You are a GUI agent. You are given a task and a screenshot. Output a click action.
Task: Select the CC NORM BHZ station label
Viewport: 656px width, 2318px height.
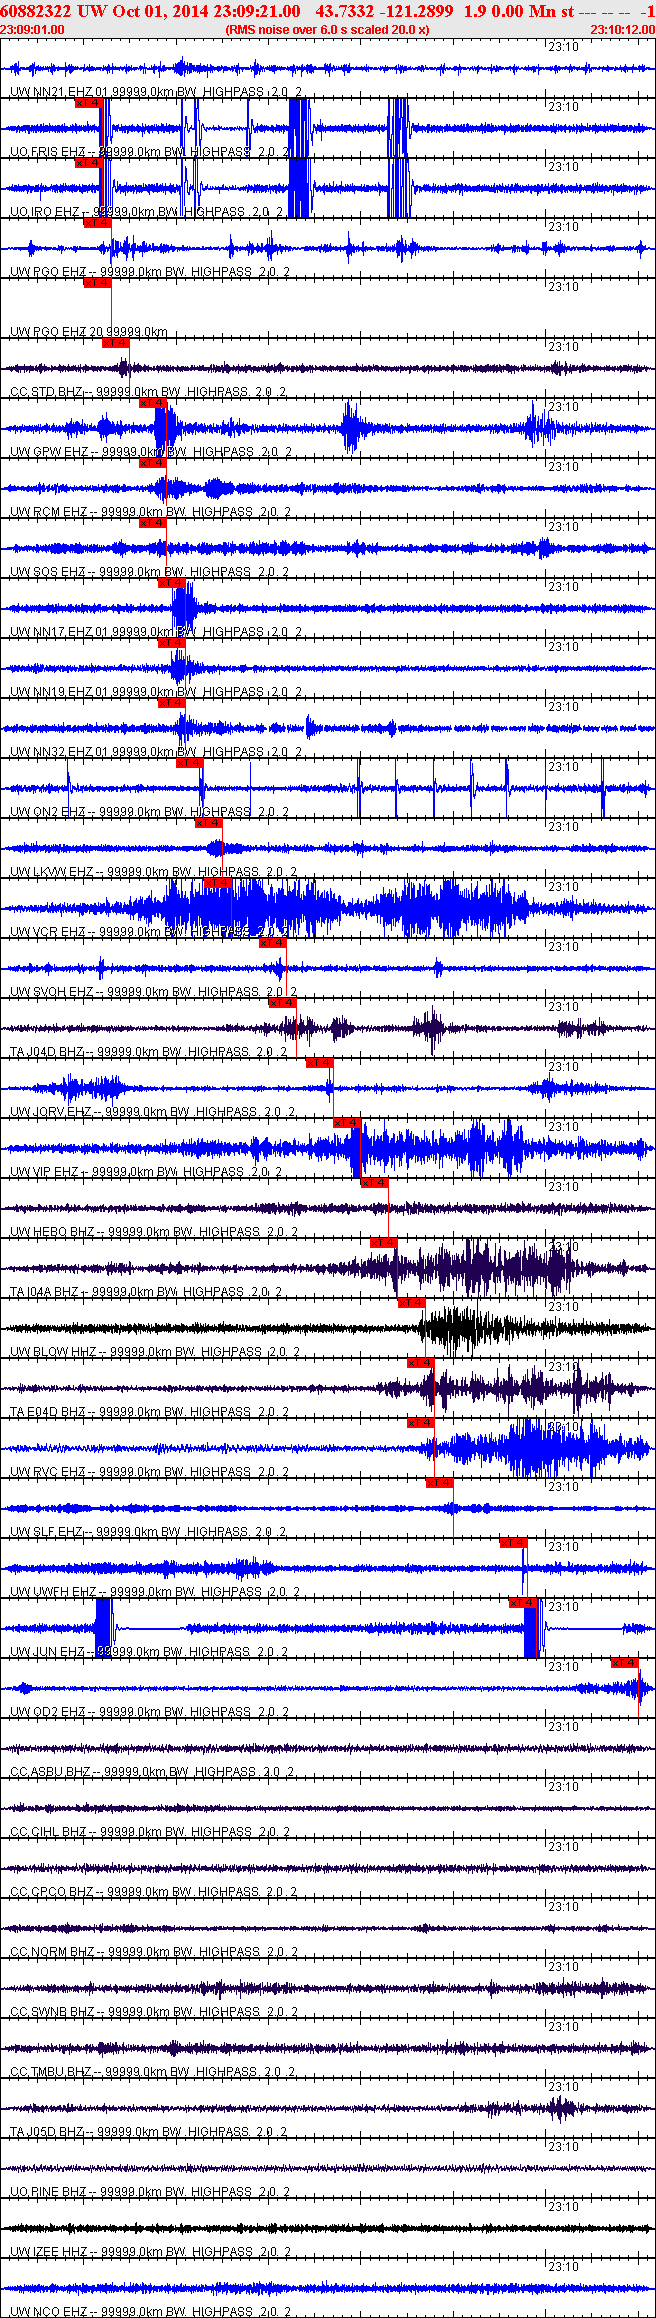pyautogui.click(x=154, y=1952)
